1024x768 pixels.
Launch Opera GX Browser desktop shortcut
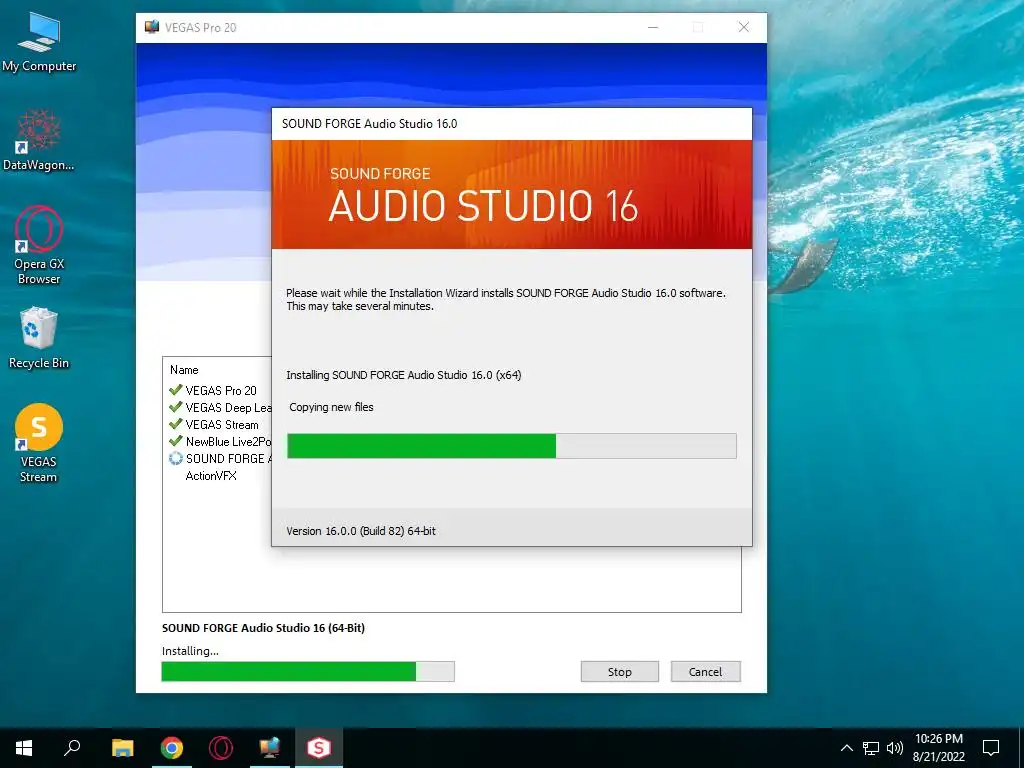coord(39,245)
